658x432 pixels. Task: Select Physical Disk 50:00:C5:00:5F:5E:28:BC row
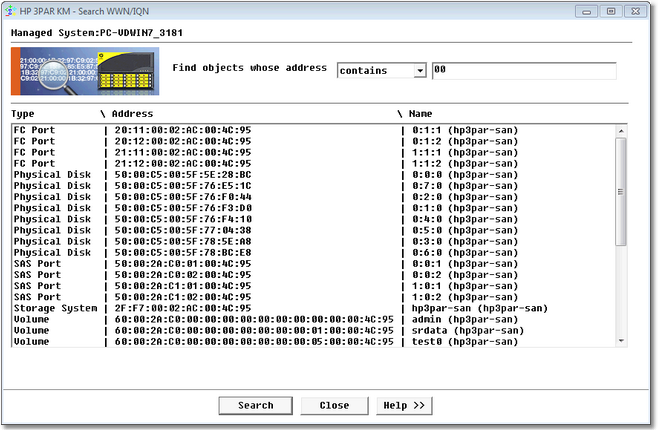click(313, 175)
